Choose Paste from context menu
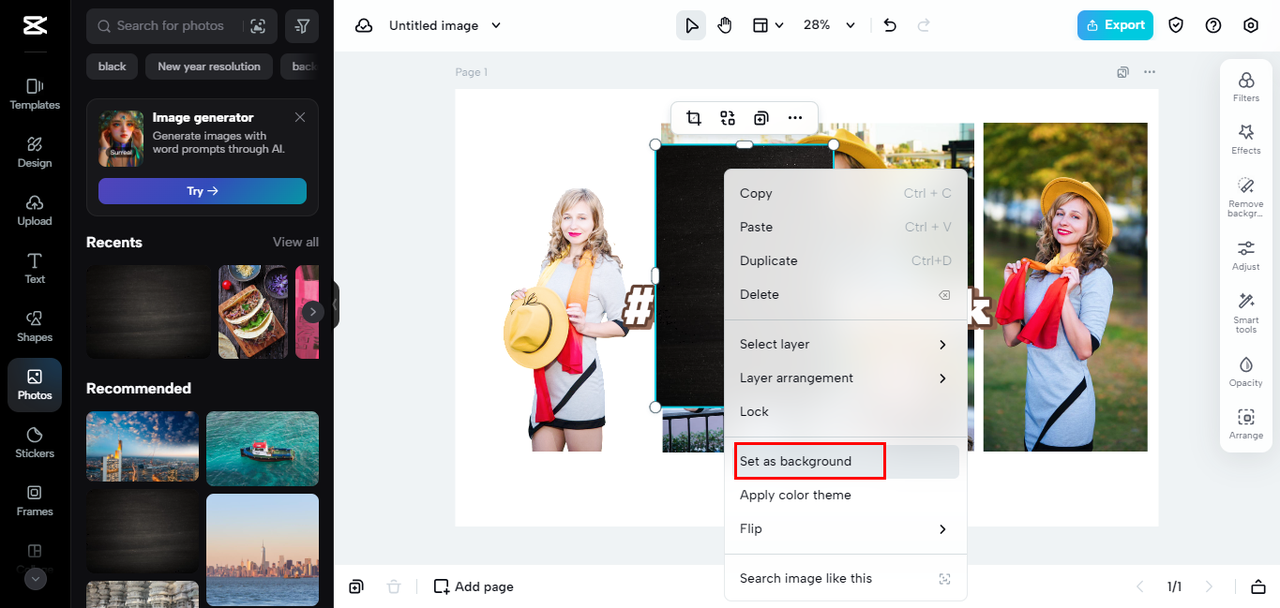The height and width of the screenshot is (608, 1280). [x=845, y=227]
